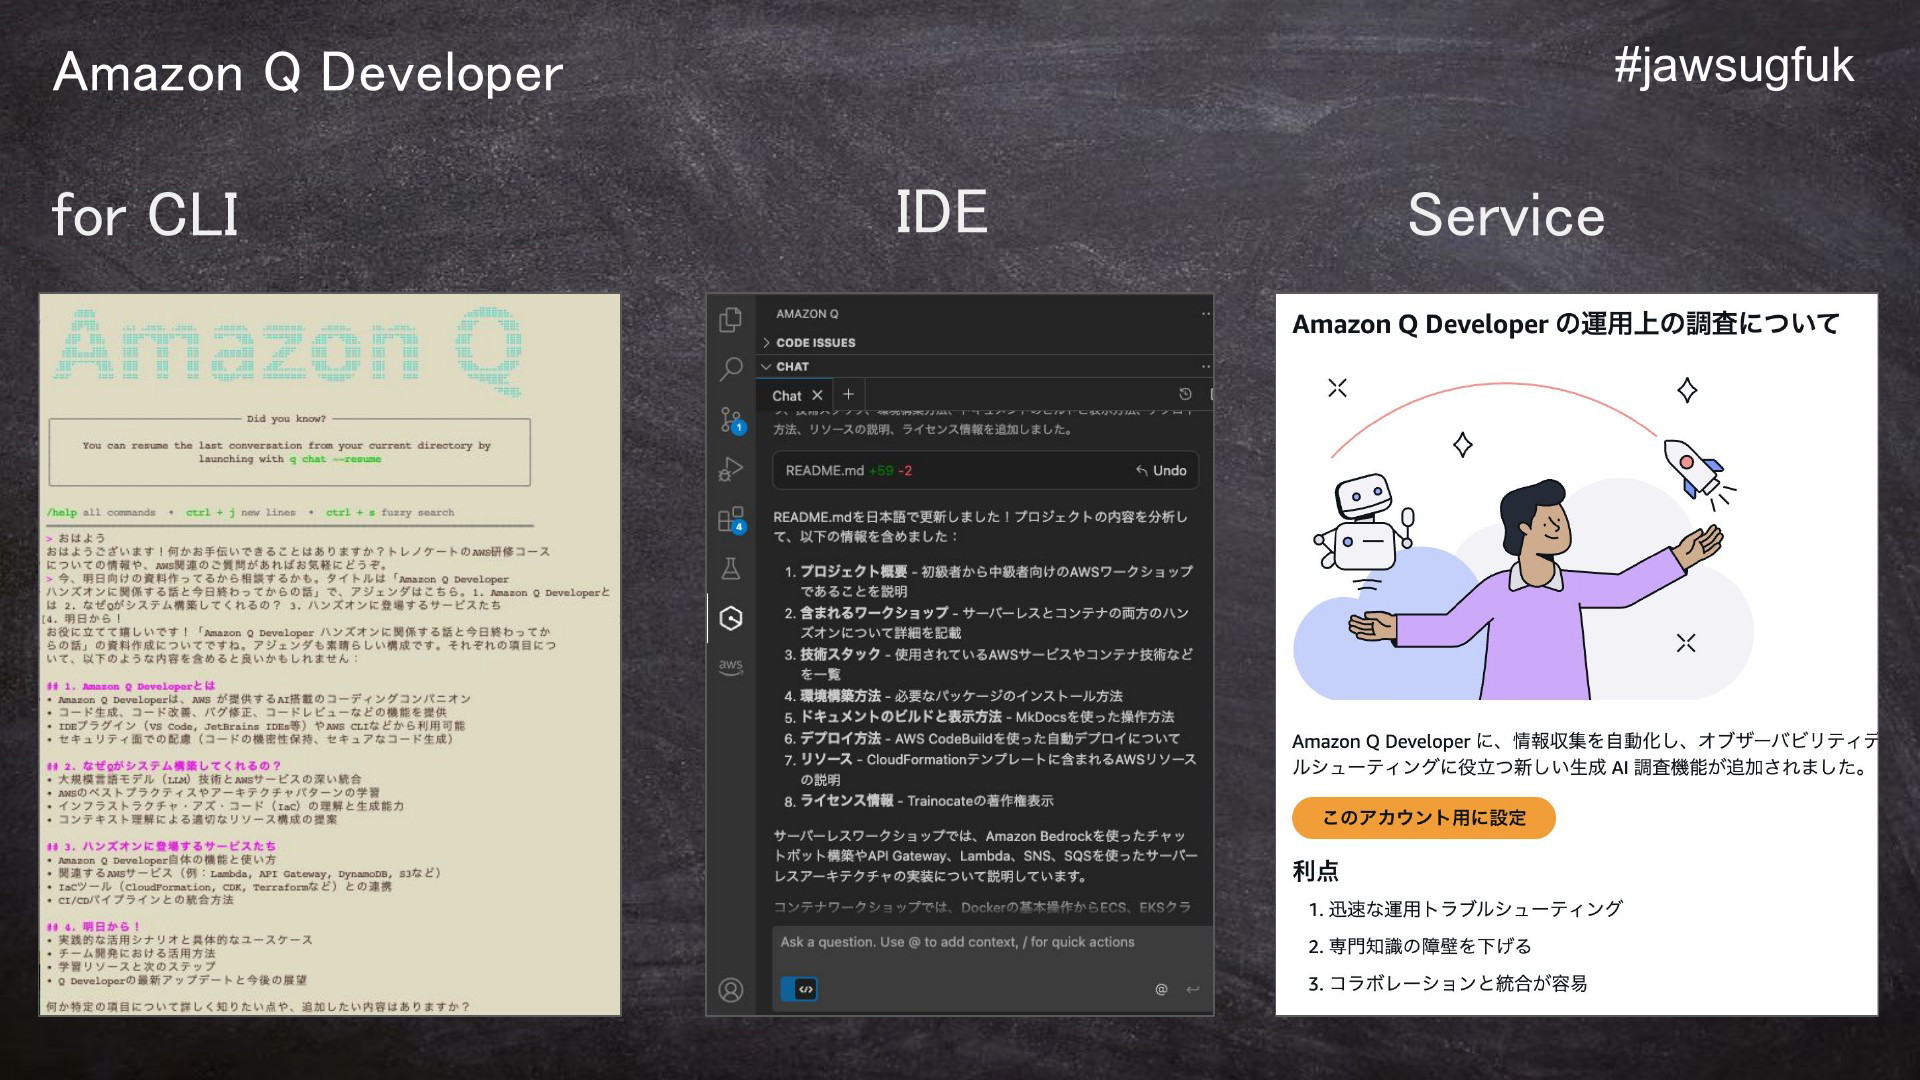This screenshot has width=1920, height=1080.
Task: Open Run and Debug icon in activity bar
Action: (x=731, y=469)
